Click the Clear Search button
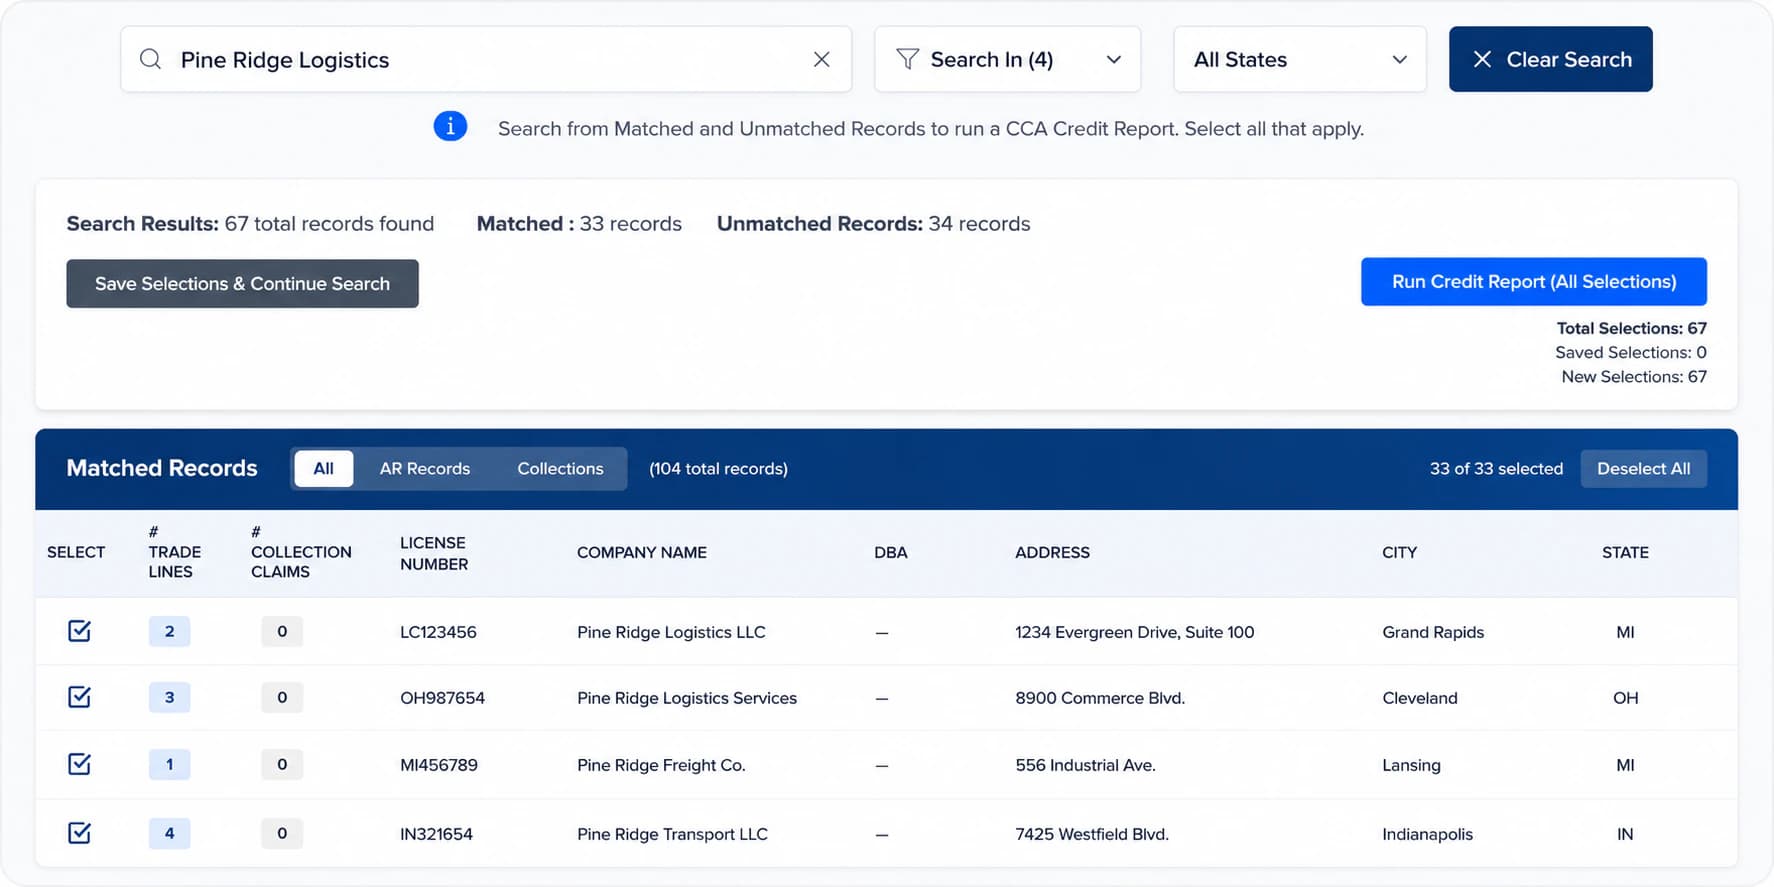 click(x=1550, y=59)
